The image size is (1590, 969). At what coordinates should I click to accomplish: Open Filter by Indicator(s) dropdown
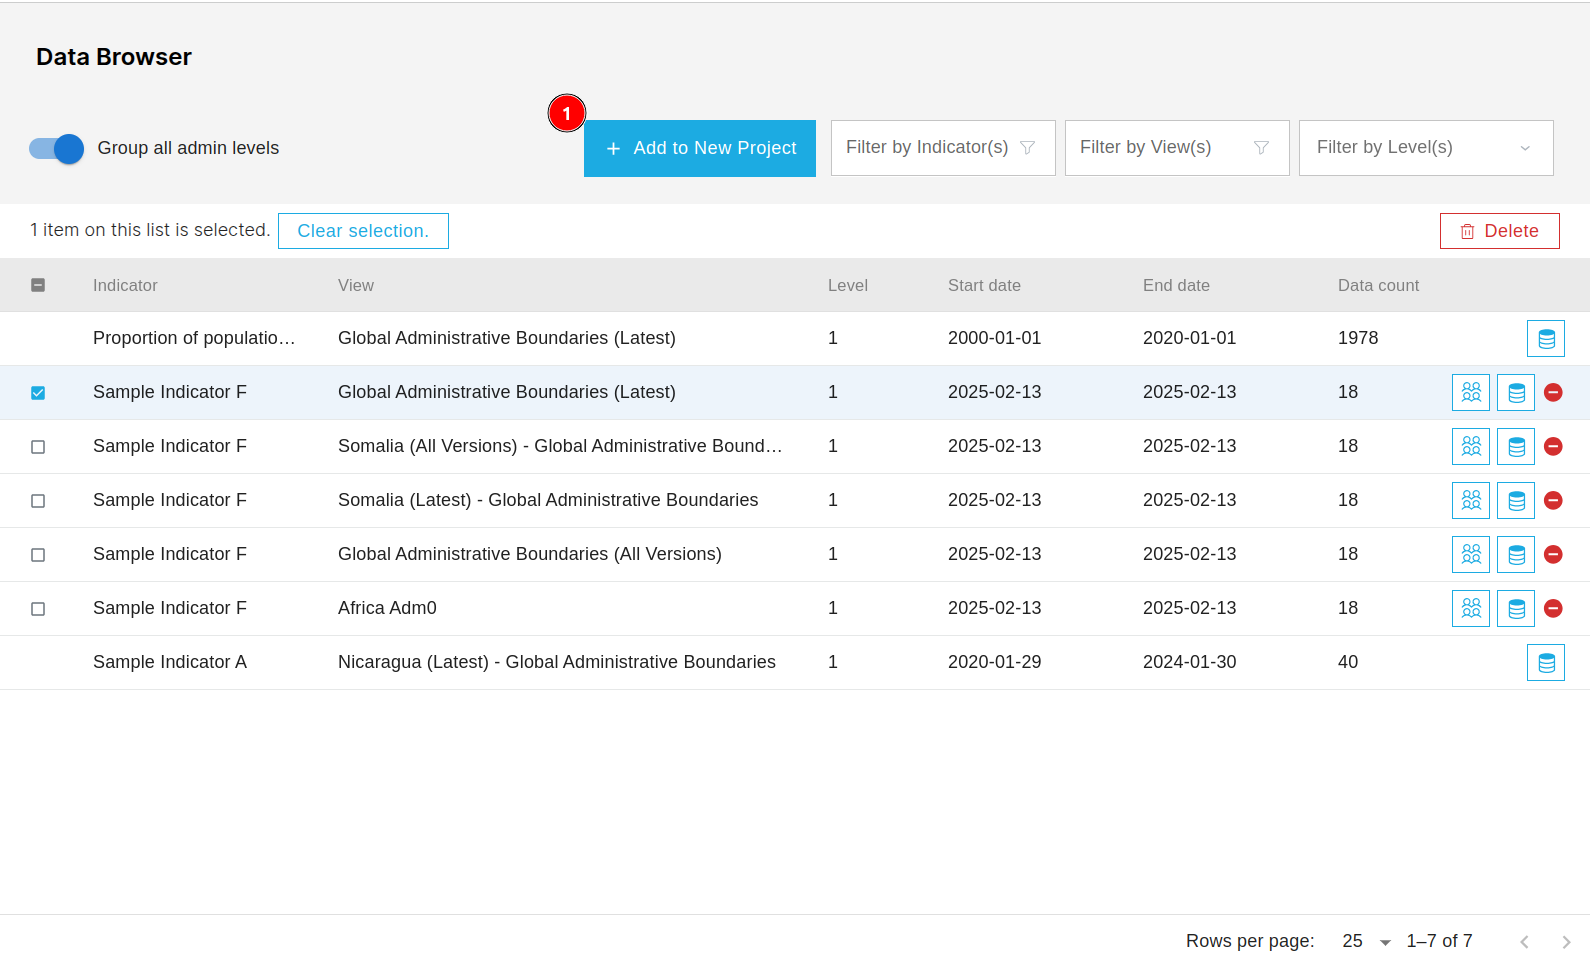943,148
